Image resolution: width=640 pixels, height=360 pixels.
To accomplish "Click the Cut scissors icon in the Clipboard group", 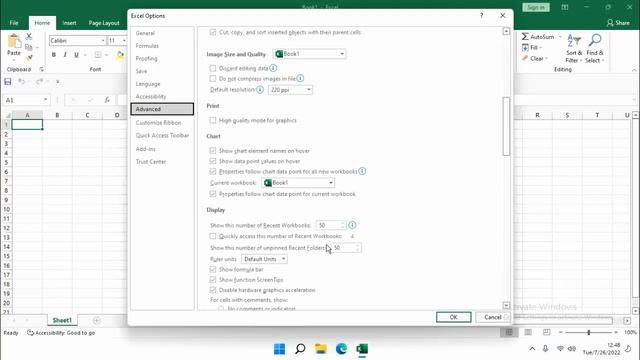I will [29, 36].
